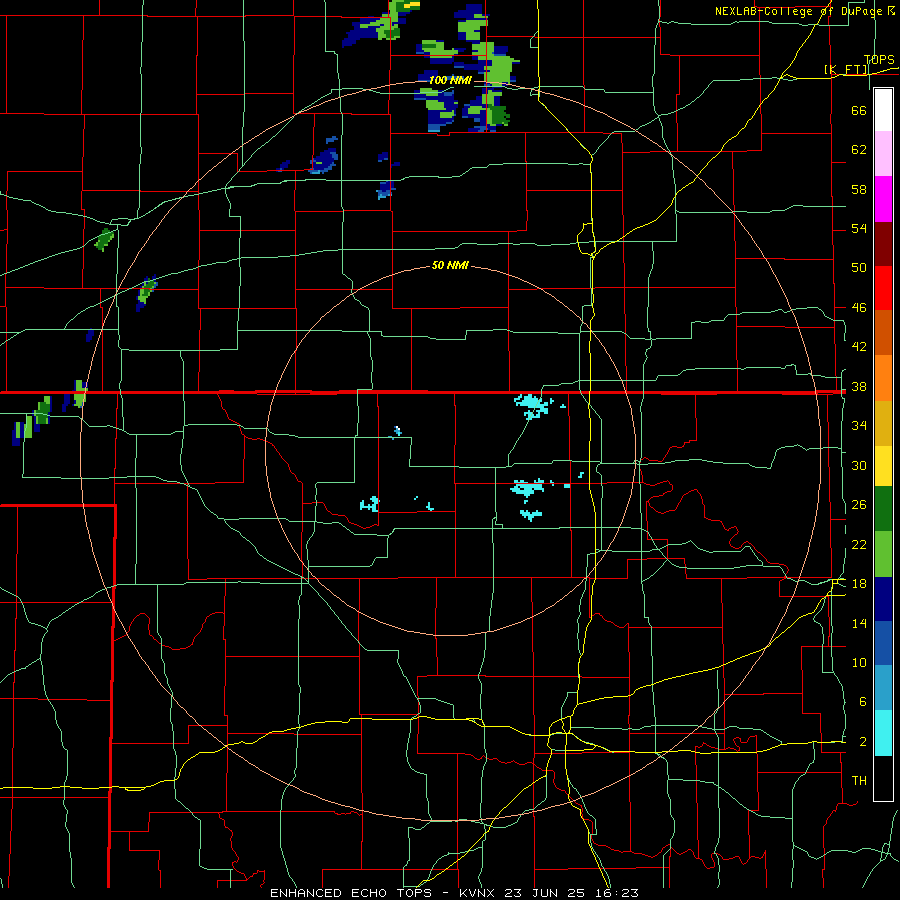Click the "50 NMI" range ring label

tap(450, 265)
